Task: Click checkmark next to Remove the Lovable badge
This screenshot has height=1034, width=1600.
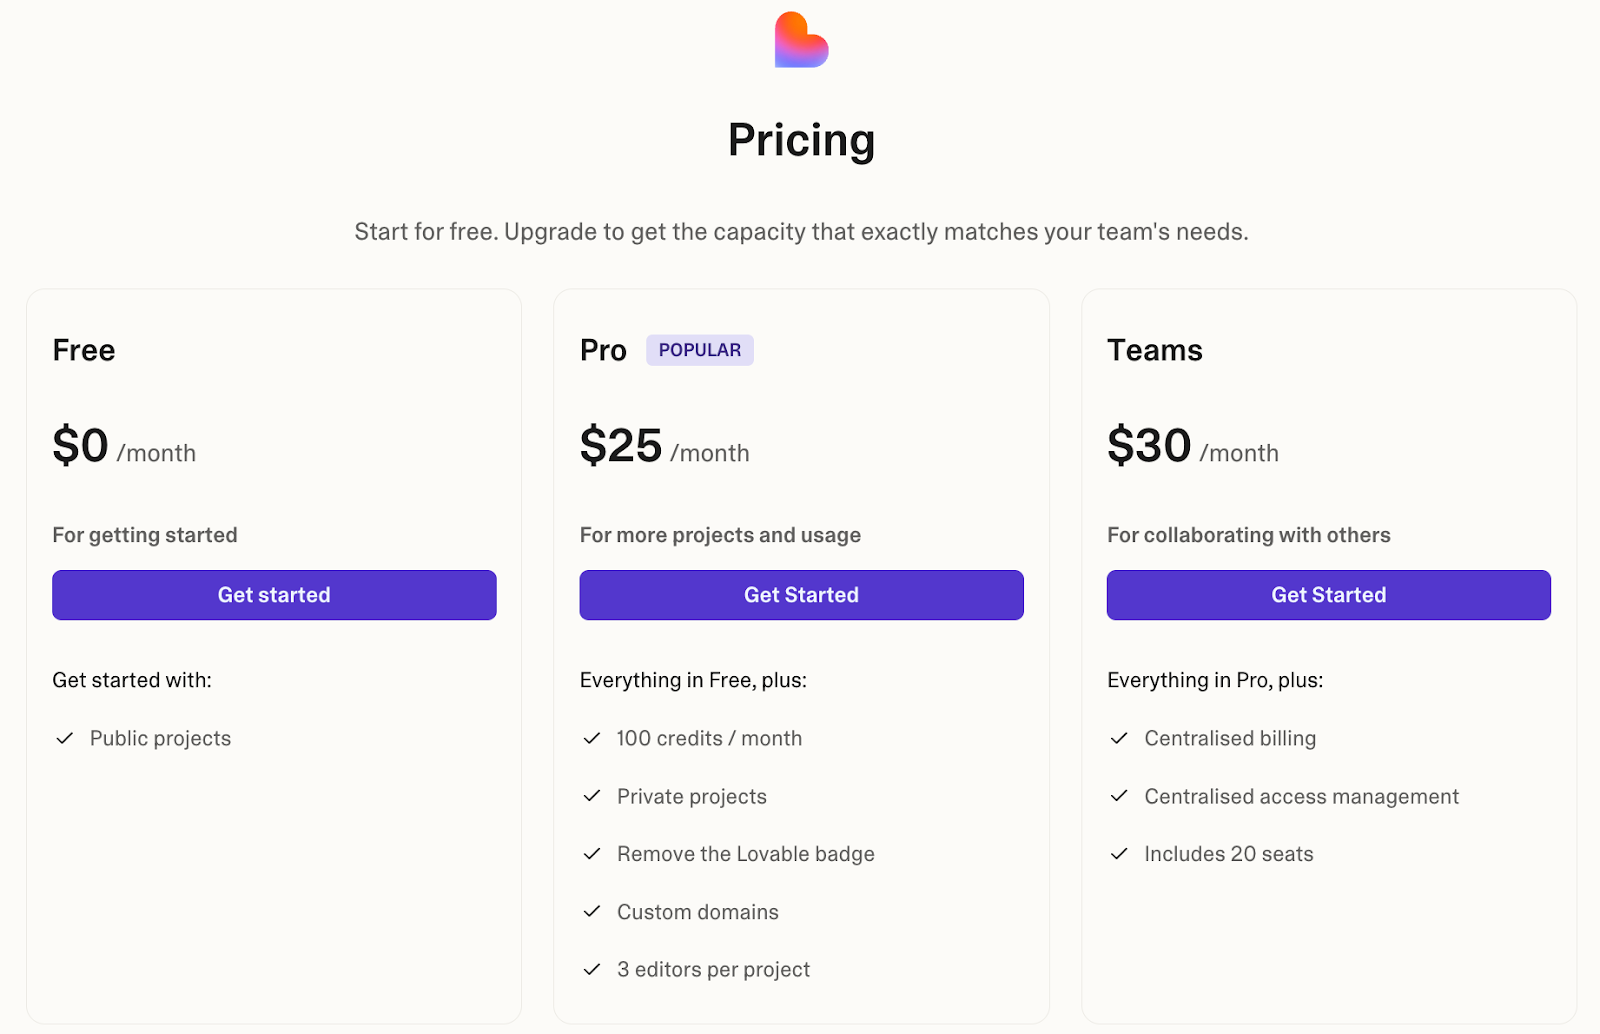Action: click(x=592, y=854)
